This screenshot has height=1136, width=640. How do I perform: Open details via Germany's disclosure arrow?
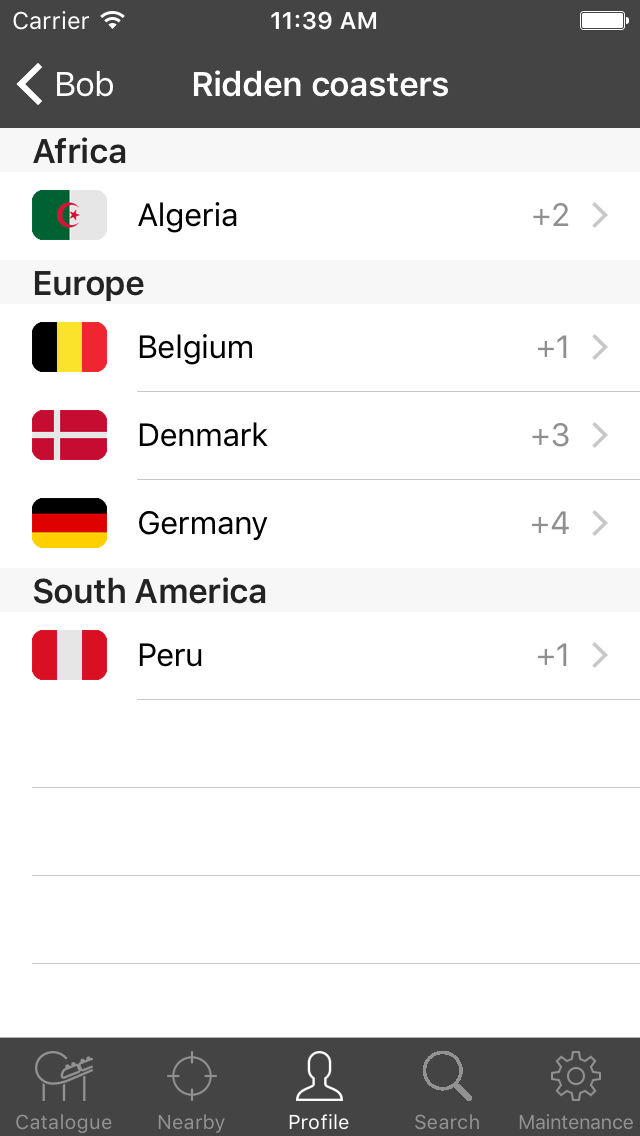[600, 522]
